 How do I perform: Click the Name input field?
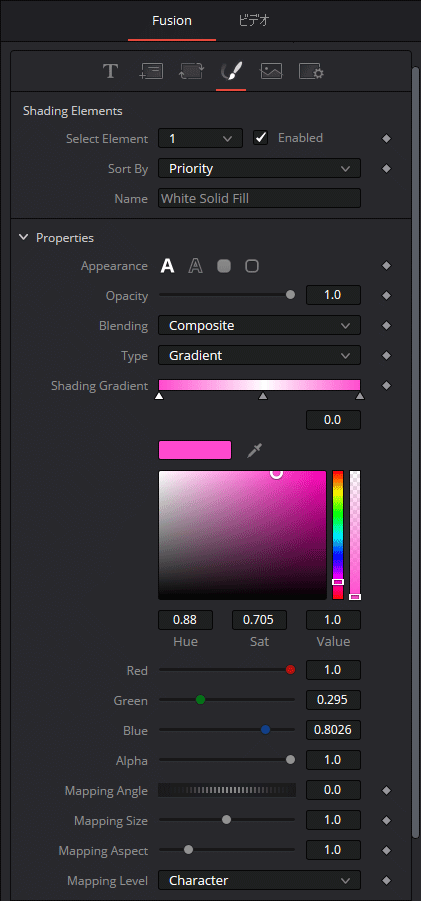(x=260, y=198)
